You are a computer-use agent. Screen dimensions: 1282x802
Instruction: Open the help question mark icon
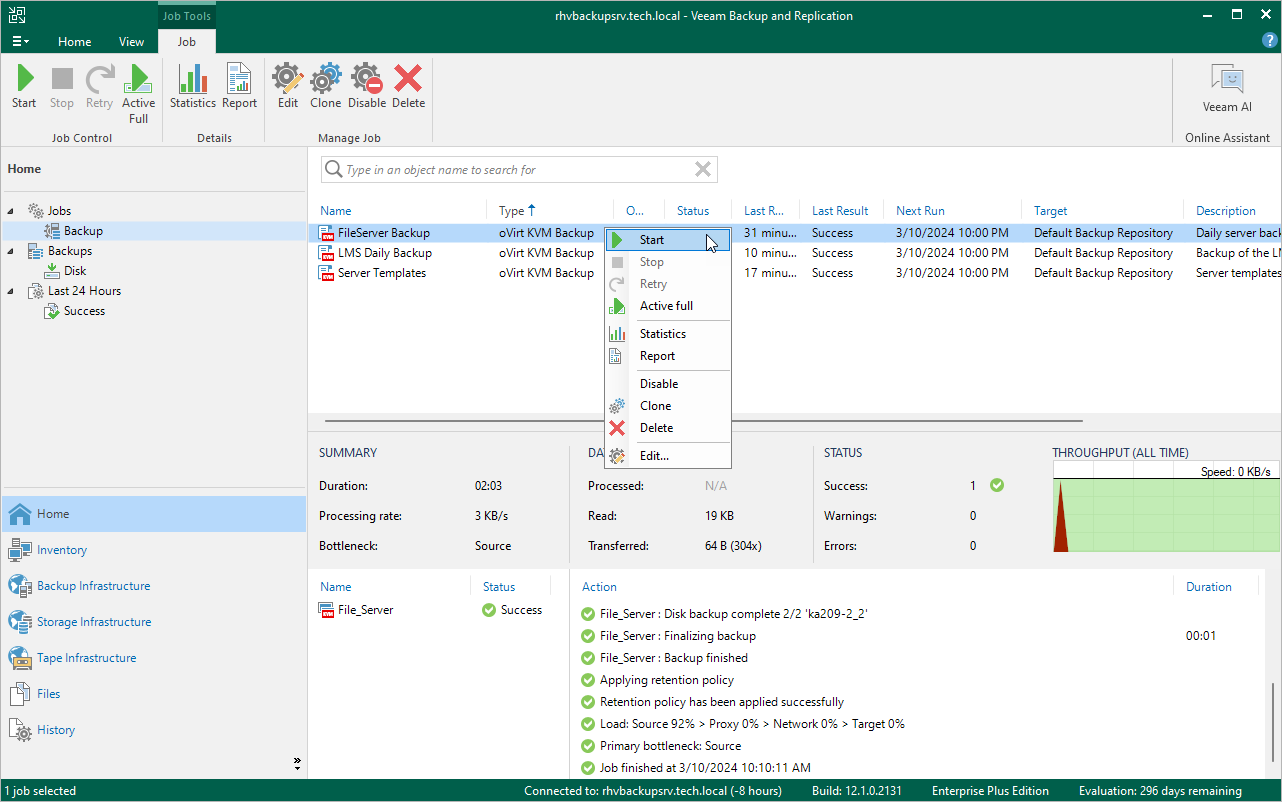1269,41
